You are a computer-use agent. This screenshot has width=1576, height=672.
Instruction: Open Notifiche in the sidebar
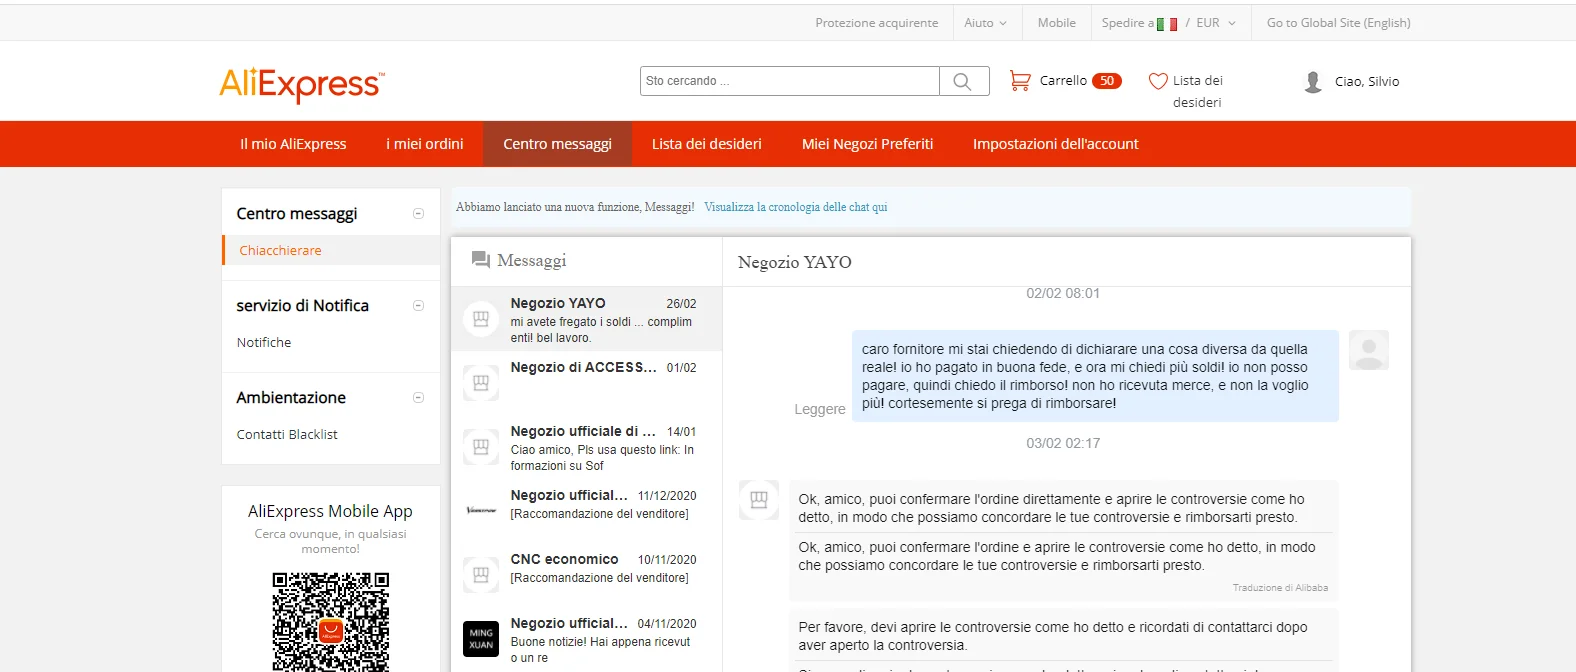264,343
